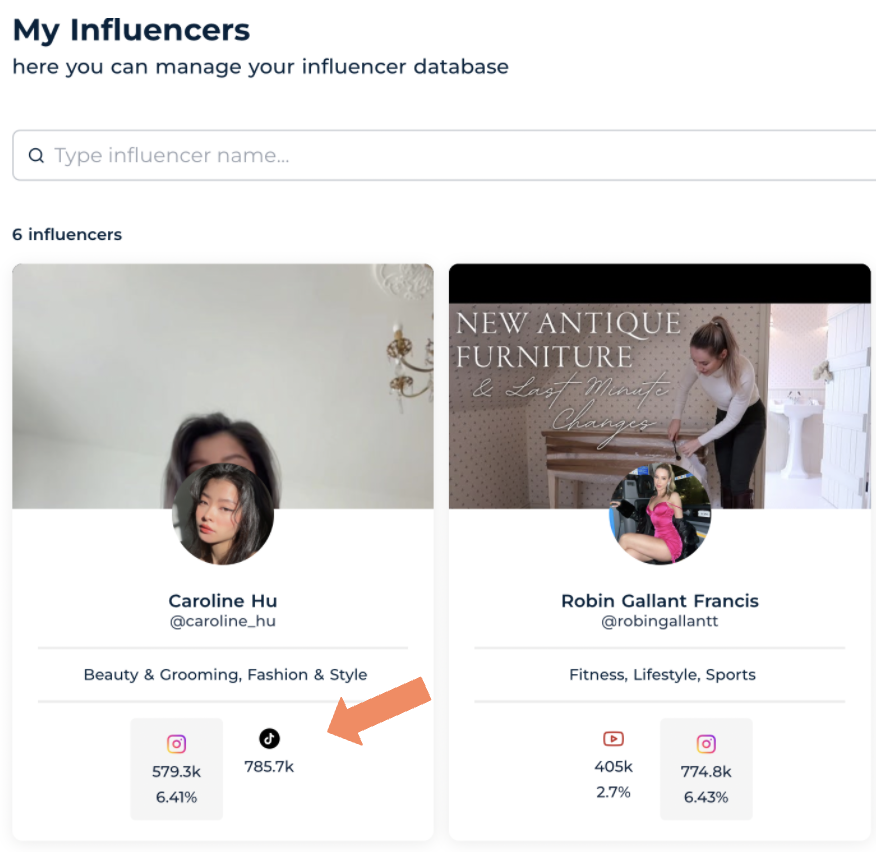
Task: Click Robin Gallant Francis's Instagram icon
Action: [x=706, y=744]
